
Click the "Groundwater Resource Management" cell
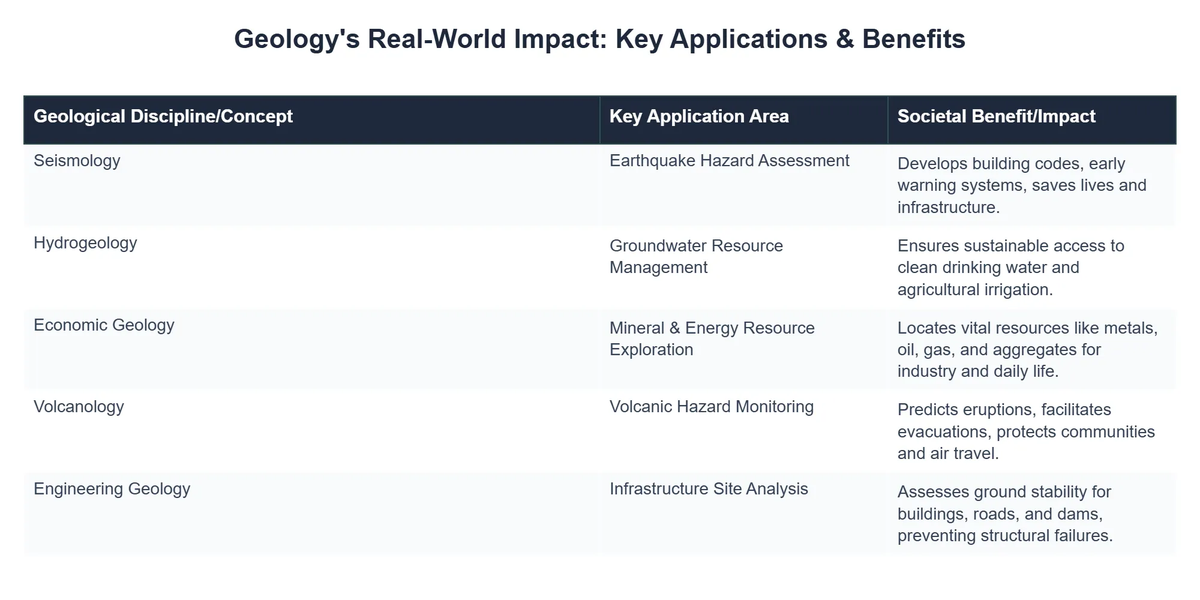[744, 267]
